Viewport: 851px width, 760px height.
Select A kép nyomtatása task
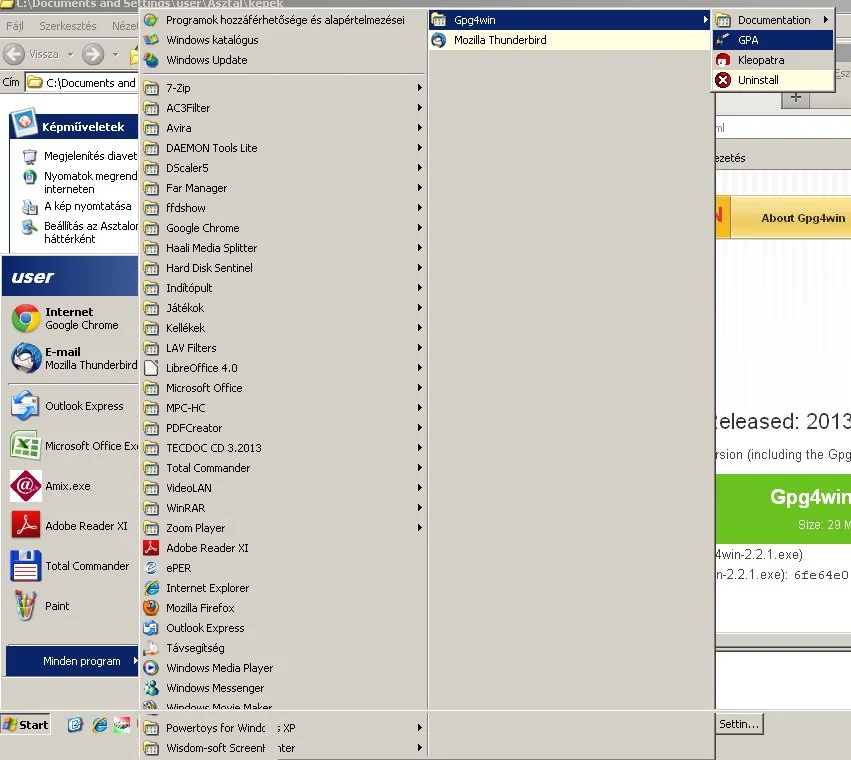point(77,206)
